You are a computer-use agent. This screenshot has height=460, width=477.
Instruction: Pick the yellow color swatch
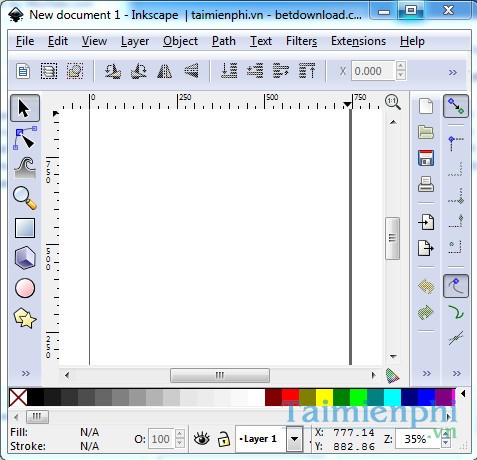[x=324, y=397]
